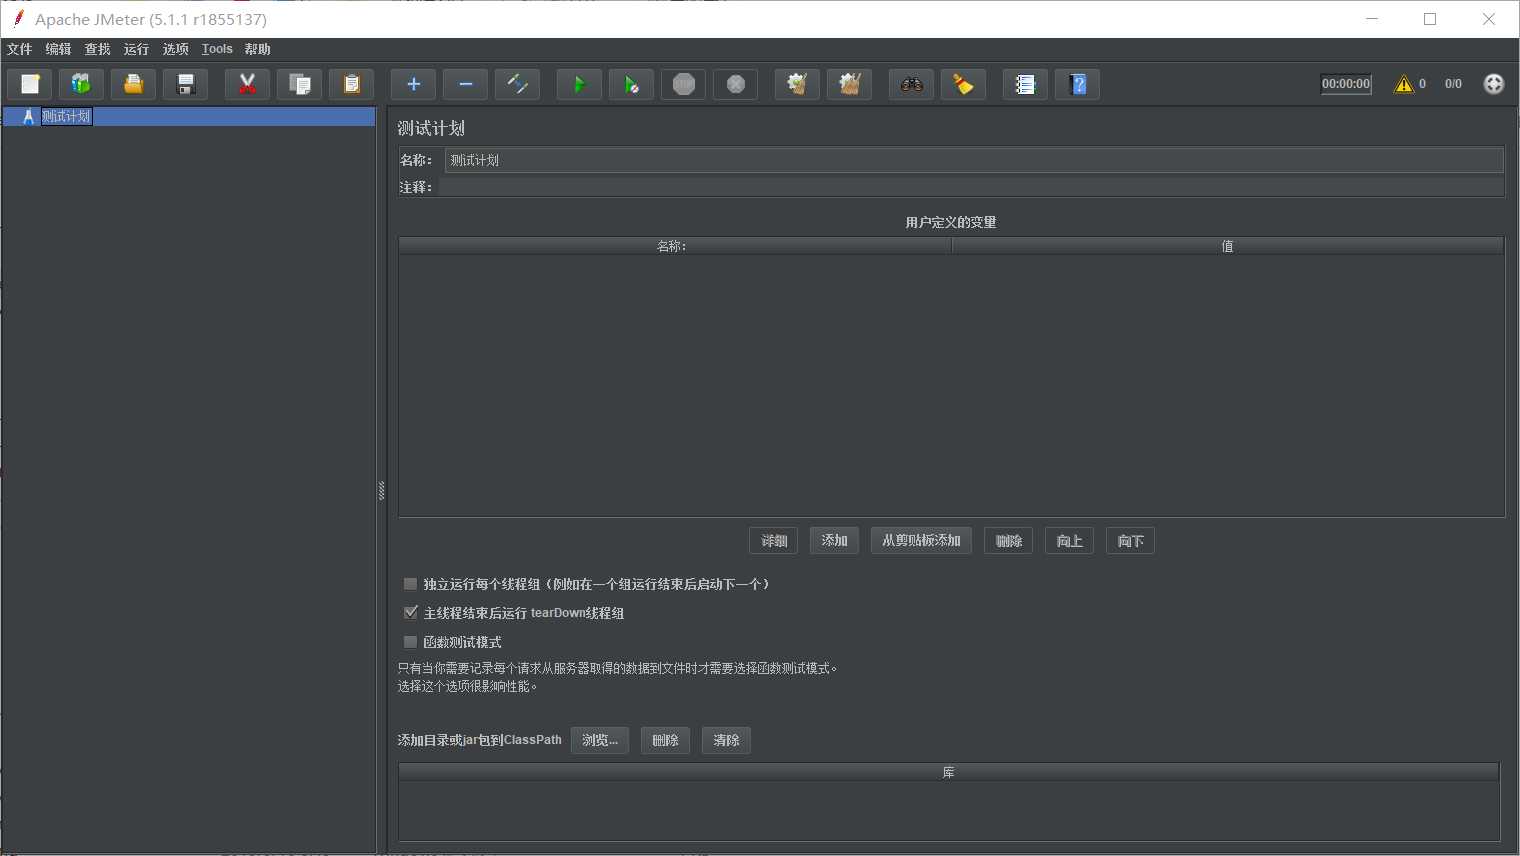This screenshot has height=856, width=1520.
Task: Open the 选项 menu
Action: pyautogui.click(x=175, y=49)
